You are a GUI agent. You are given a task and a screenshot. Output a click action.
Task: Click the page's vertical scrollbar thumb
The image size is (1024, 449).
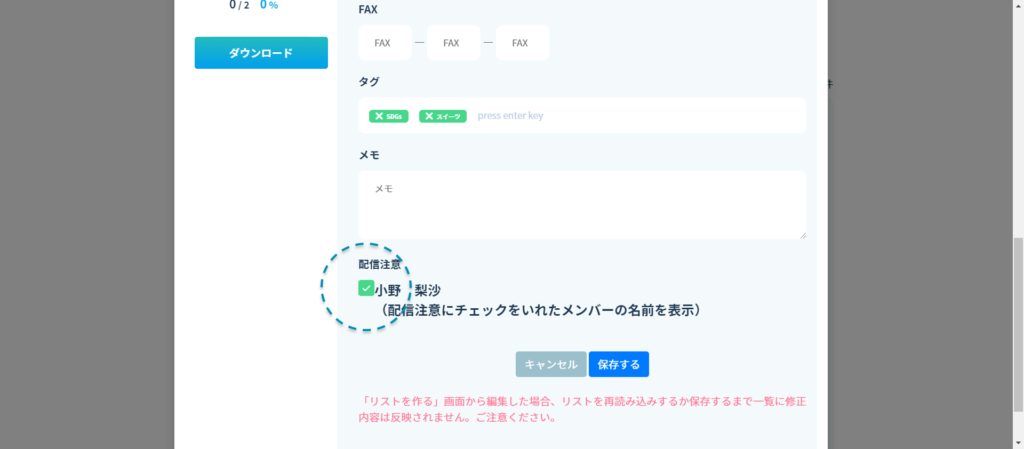[x=1017, y=325]
